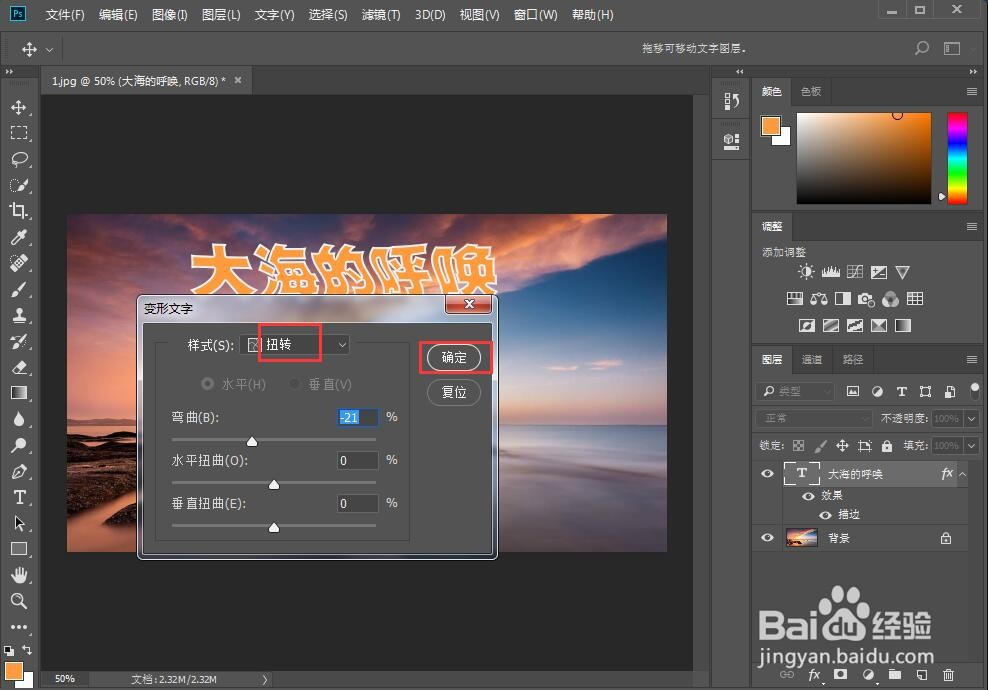Click 确定 to apply the text warp

455,357
